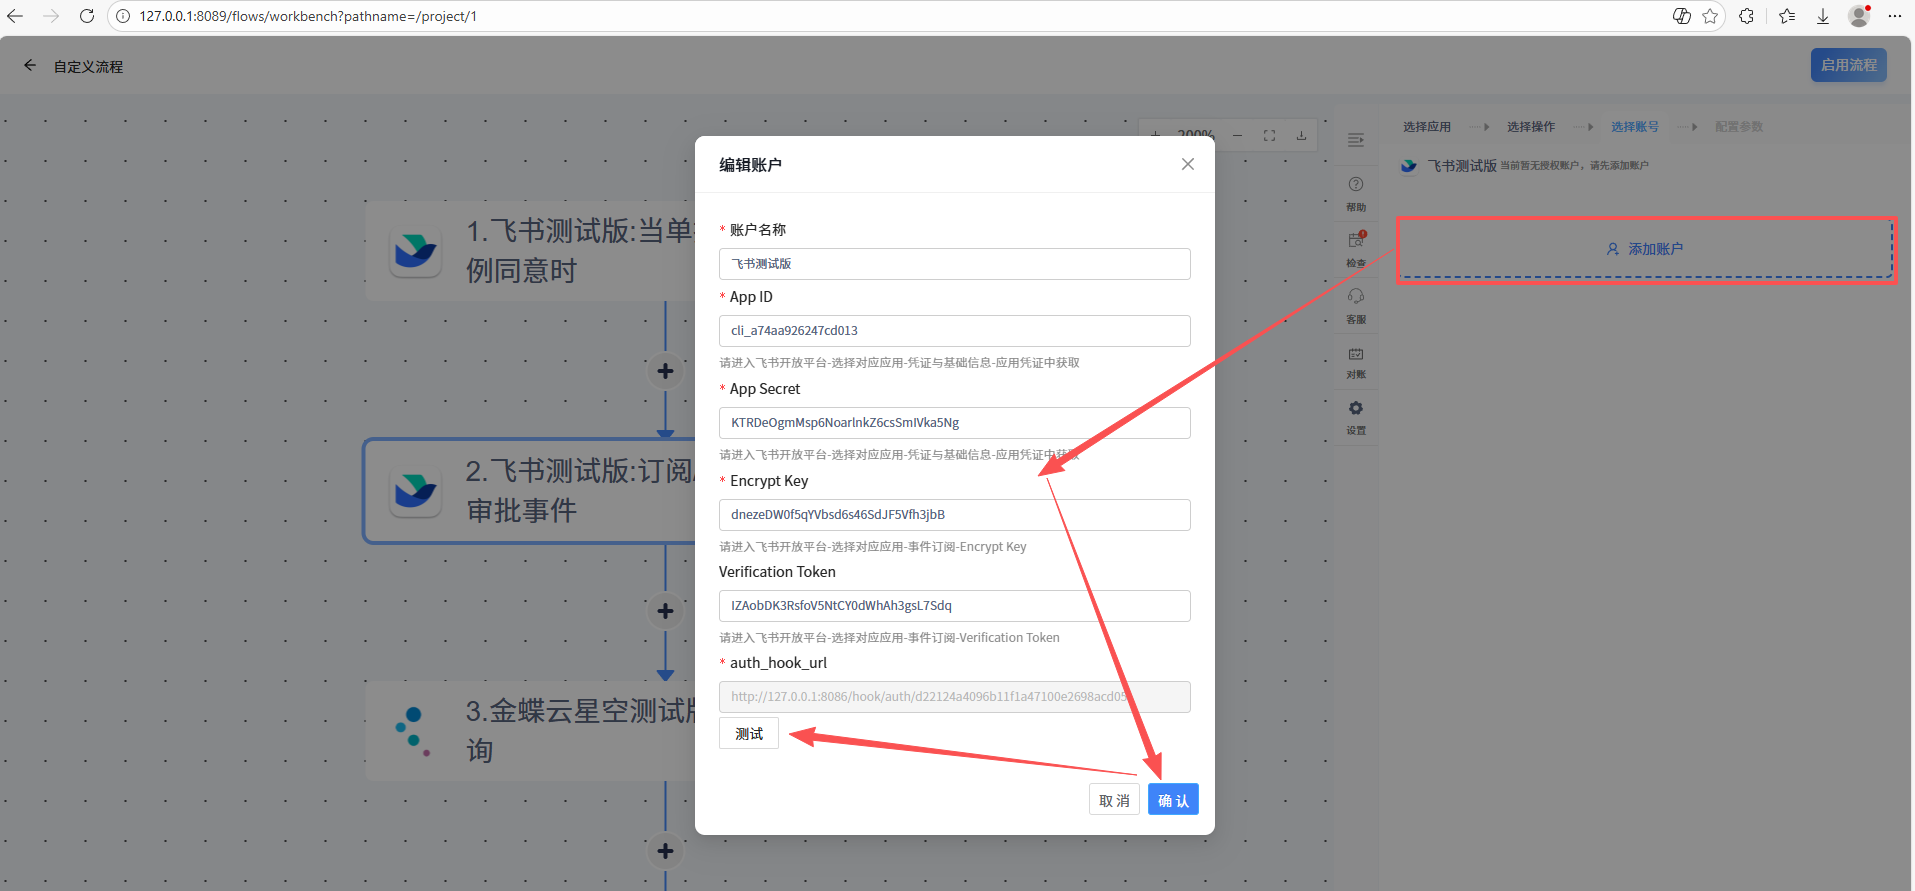The height and width of the screenshot is (891, 1915).
Task: Click into the App ID field
Action: [954, 331]
